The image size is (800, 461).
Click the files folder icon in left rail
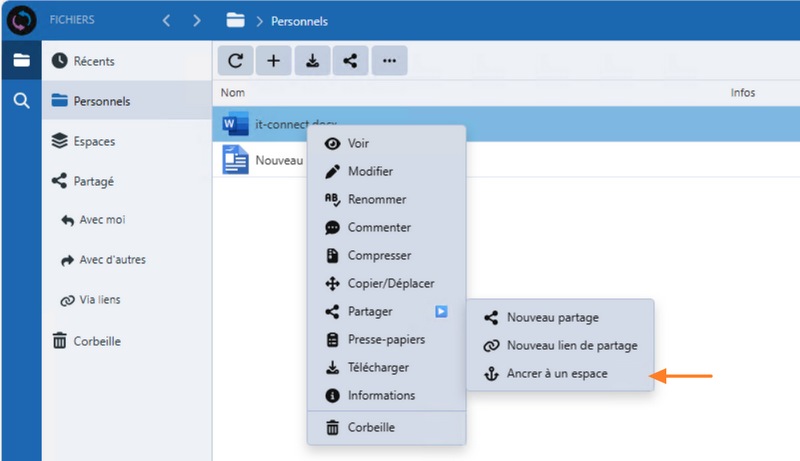point(21,61)
